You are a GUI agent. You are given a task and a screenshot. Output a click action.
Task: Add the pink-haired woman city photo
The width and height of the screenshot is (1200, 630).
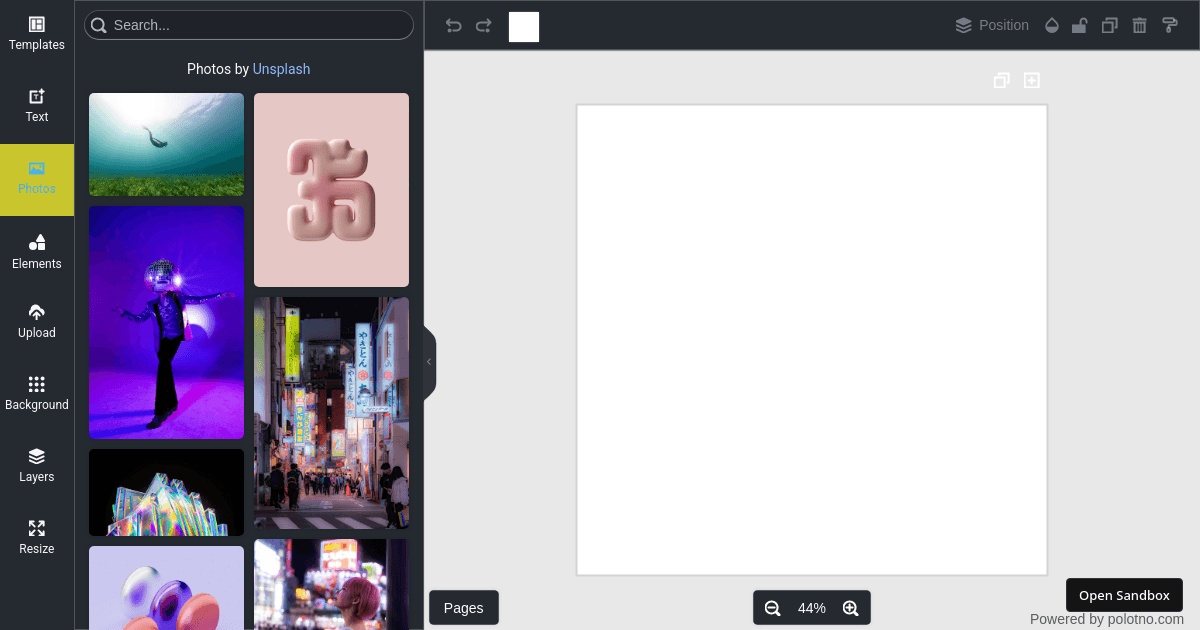click(x=331, y=584)
